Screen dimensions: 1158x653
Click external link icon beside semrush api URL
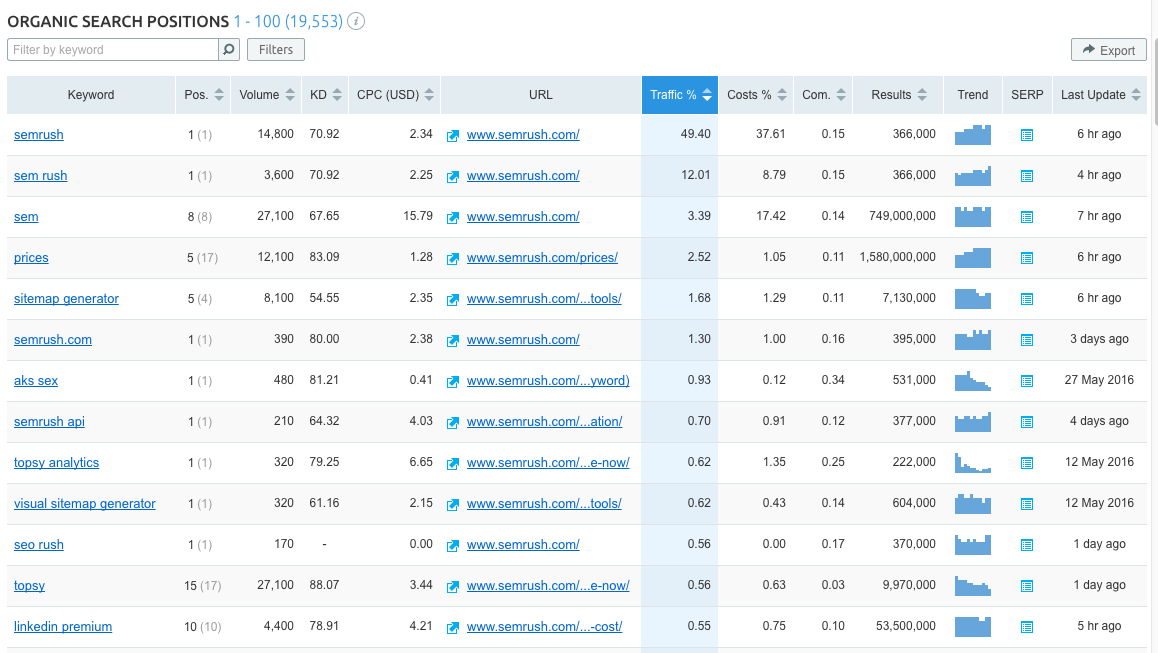[453, 422]
